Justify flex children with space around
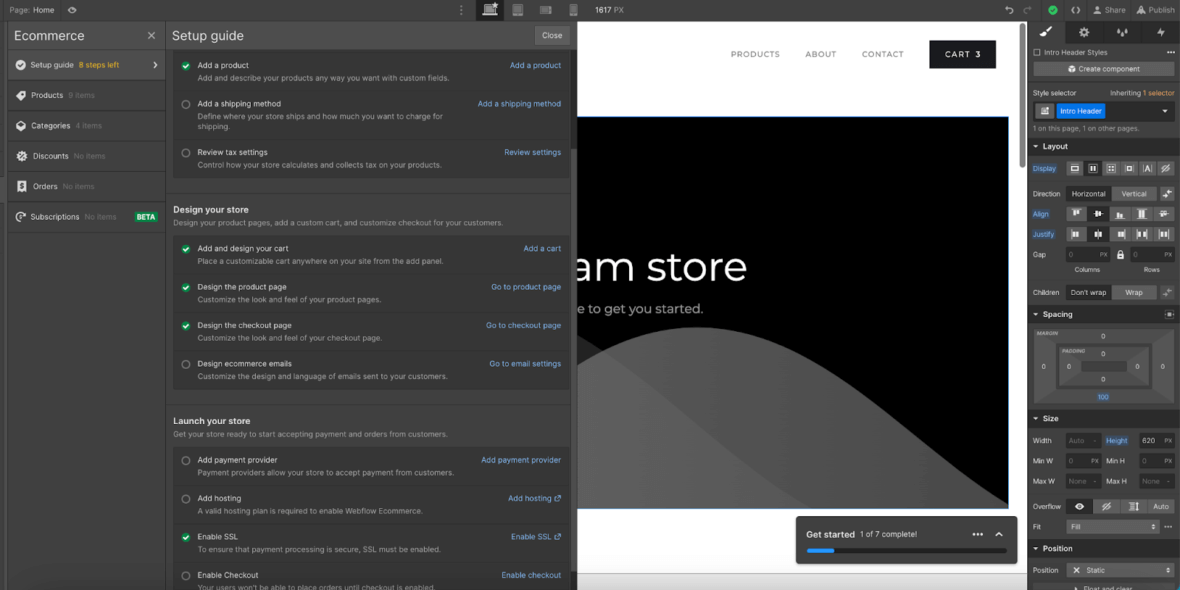 pyautogui.click(x=1163, y=235)
